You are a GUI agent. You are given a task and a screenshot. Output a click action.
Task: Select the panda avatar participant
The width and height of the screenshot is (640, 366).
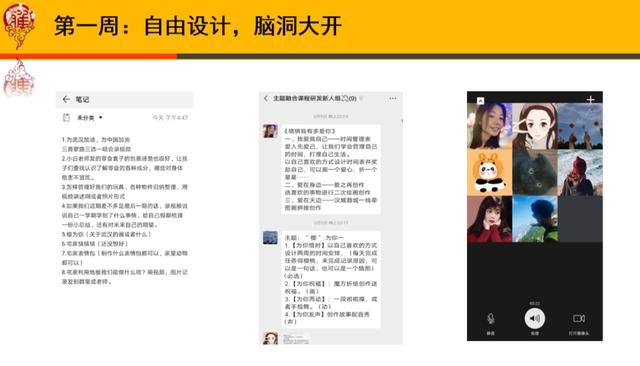coord(489,172)
